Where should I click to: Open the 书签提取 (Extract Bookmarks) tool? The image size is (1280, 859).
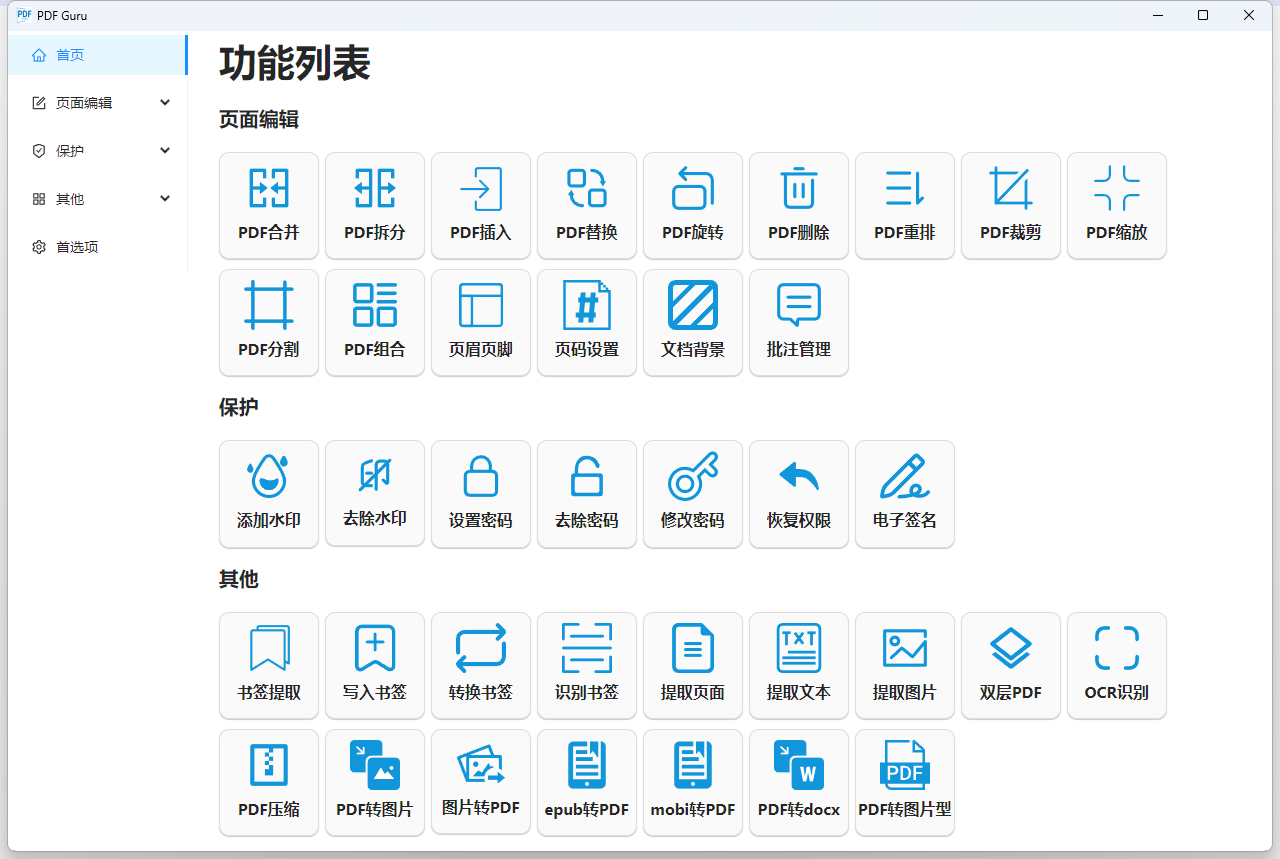[268, 665]
